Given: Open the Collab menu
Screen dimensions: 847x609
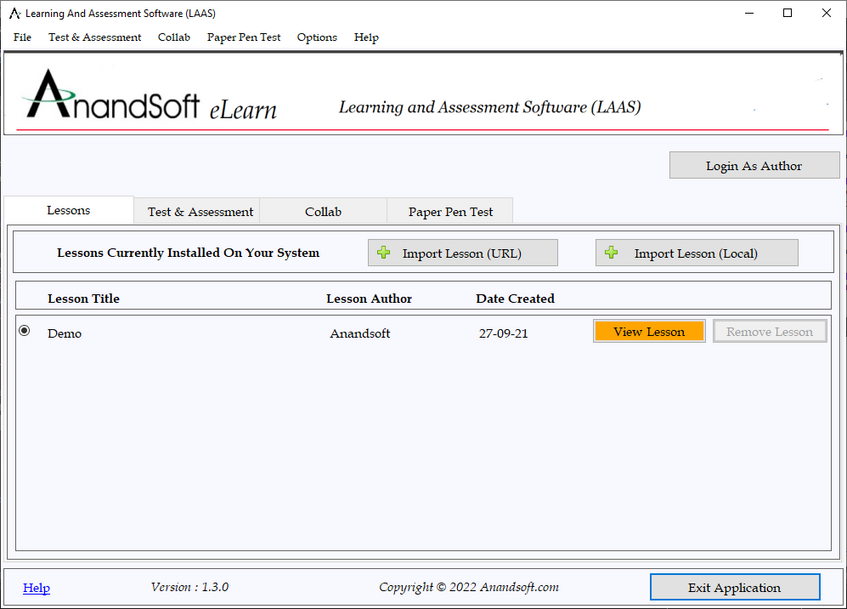Looking at the screenshot, I should 174,37.
